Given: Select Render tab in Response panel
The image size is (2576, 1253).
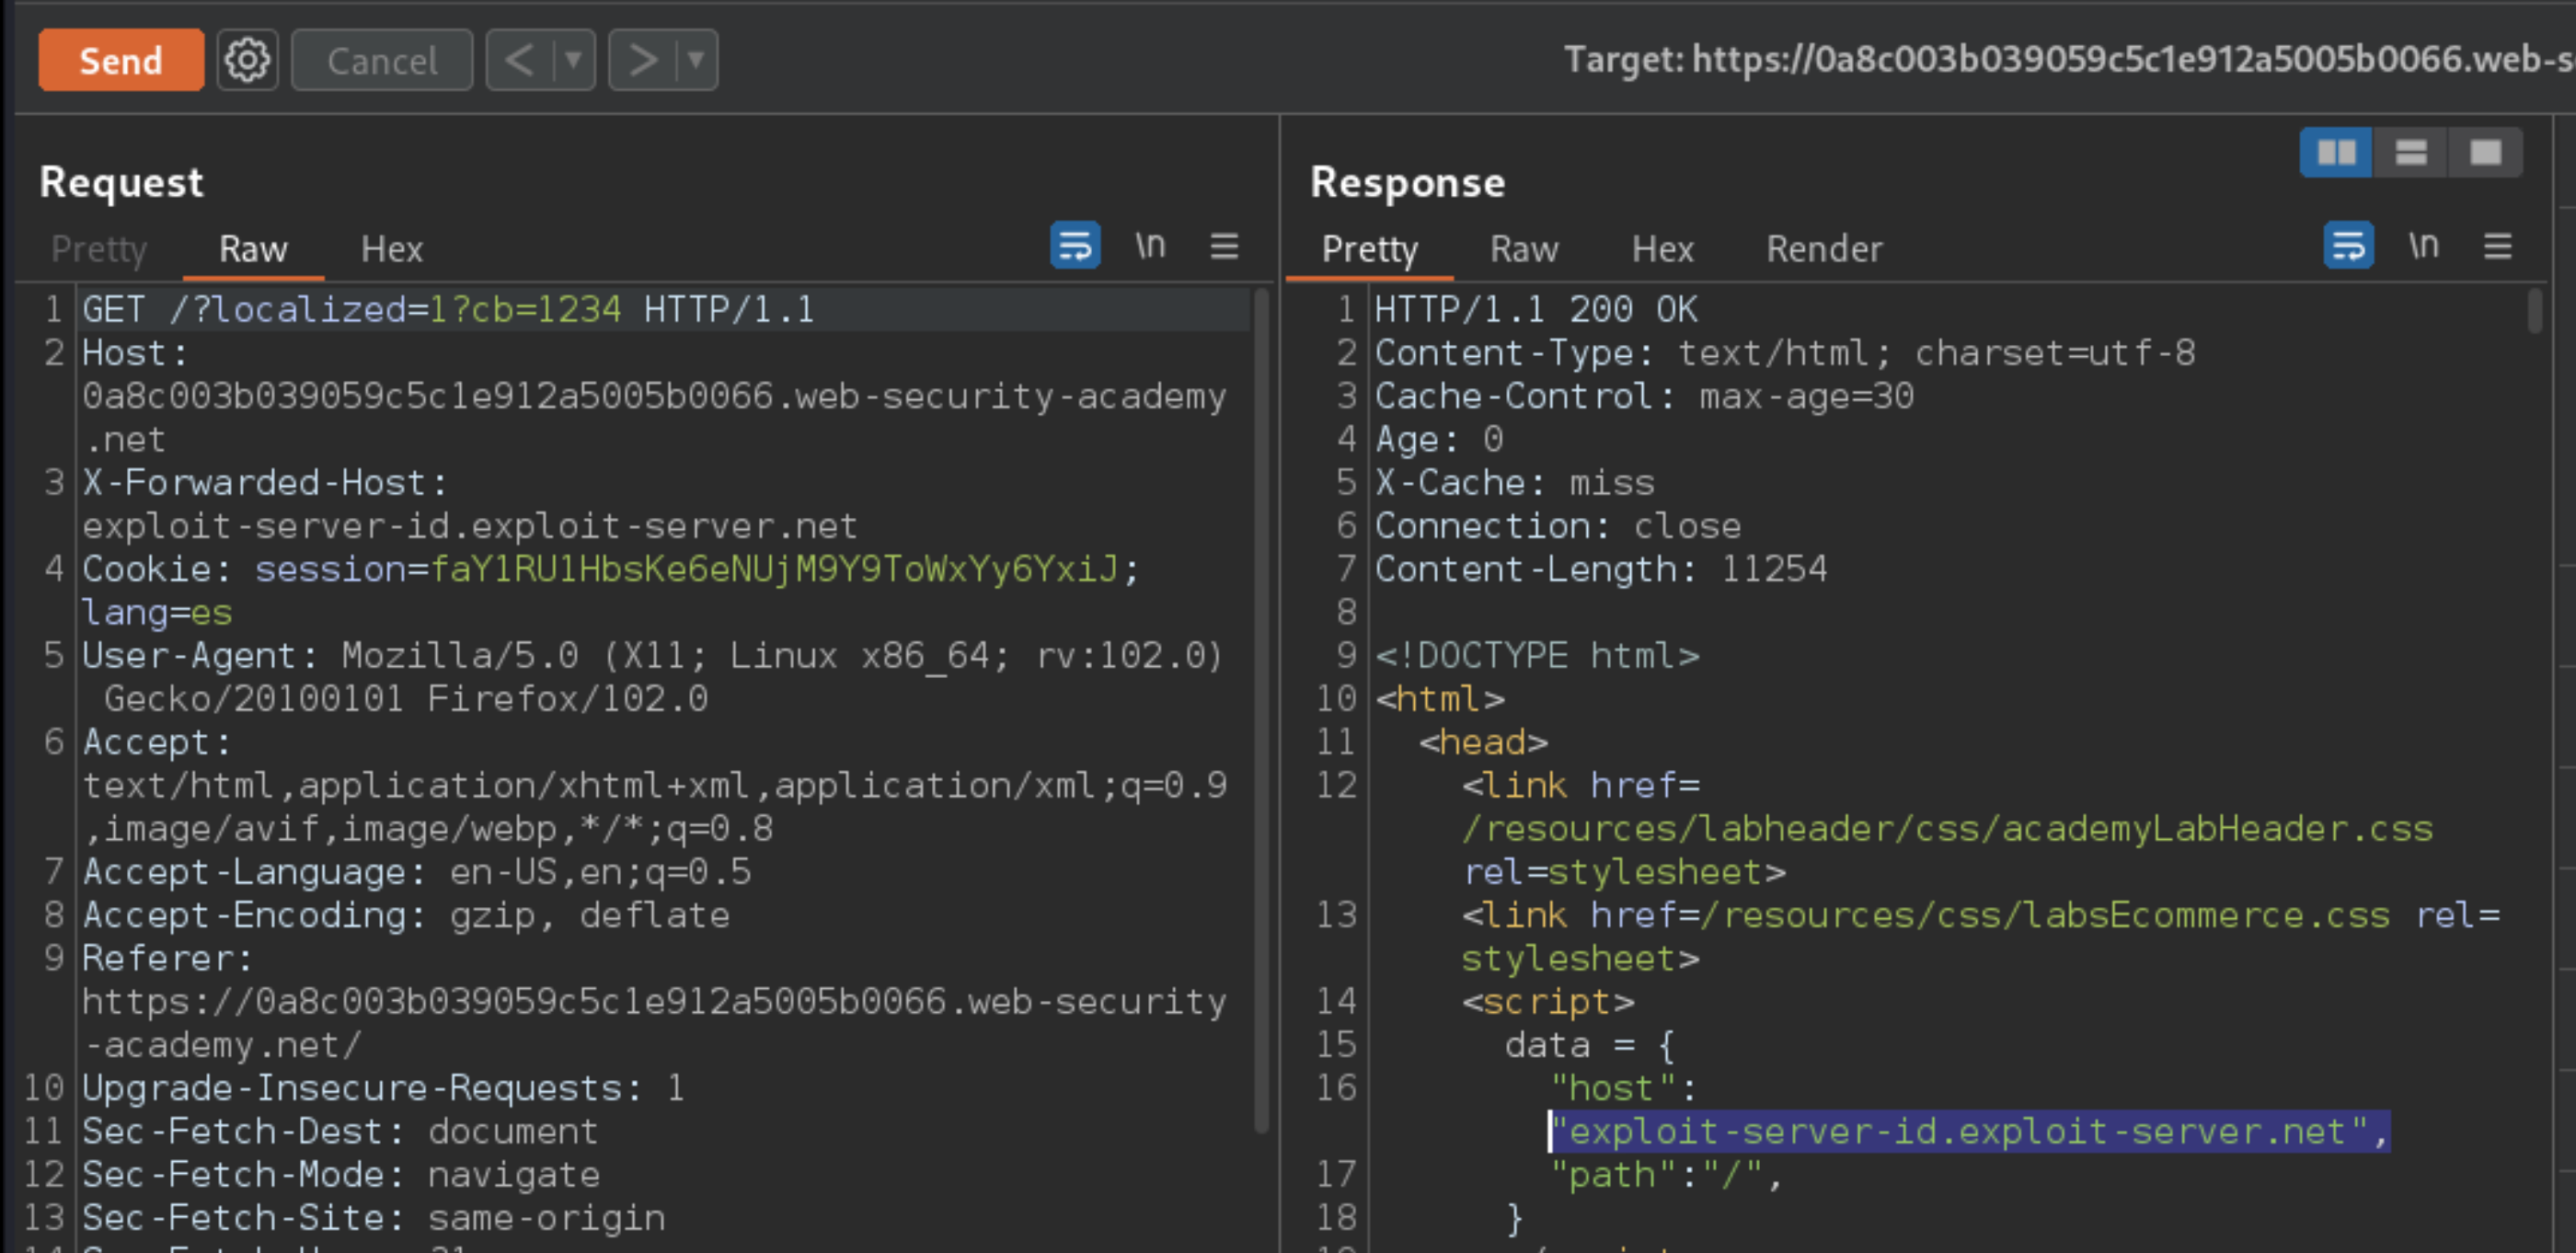Looking at the screenshot, I should (1824, 249).
